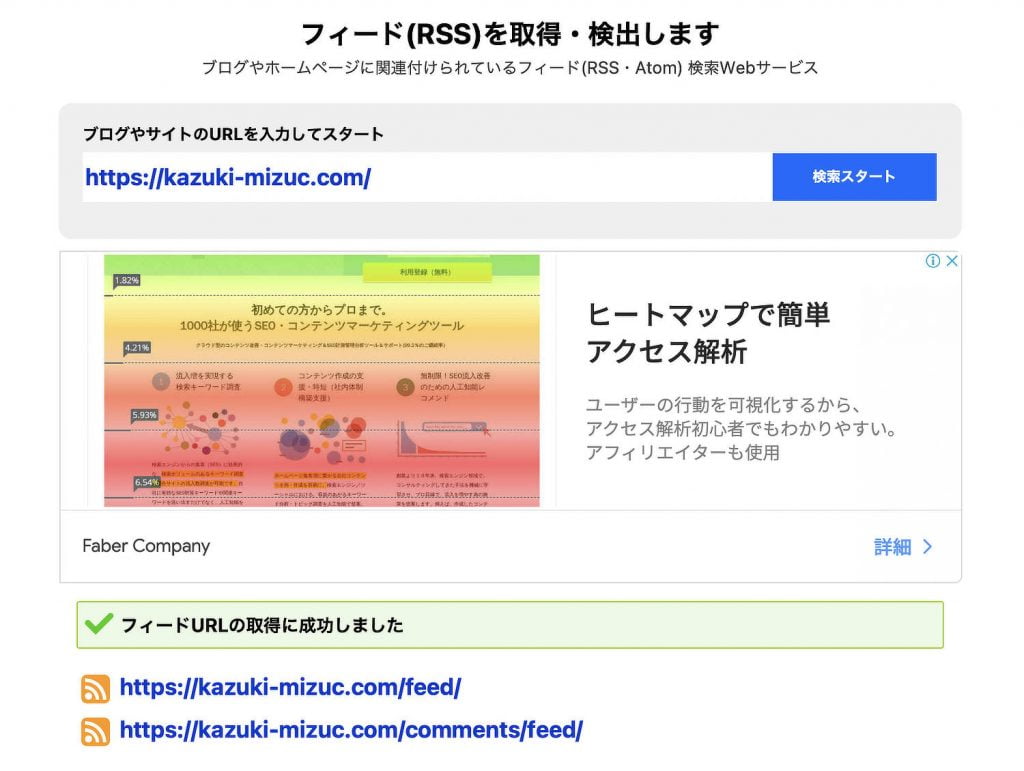Click numbered circle 2 for コンテンツ作成の支援

click(284, 386)
